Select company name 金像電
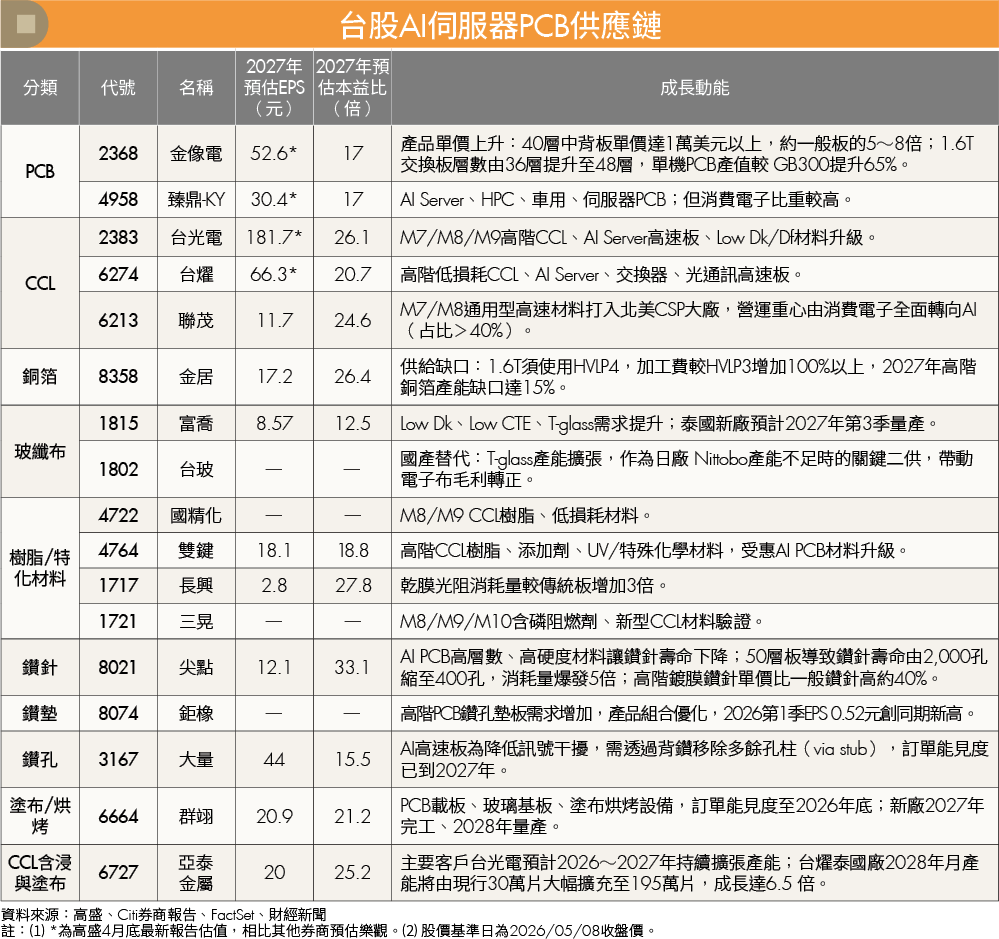Screen dimensions: 999x939 pos(196,154)
